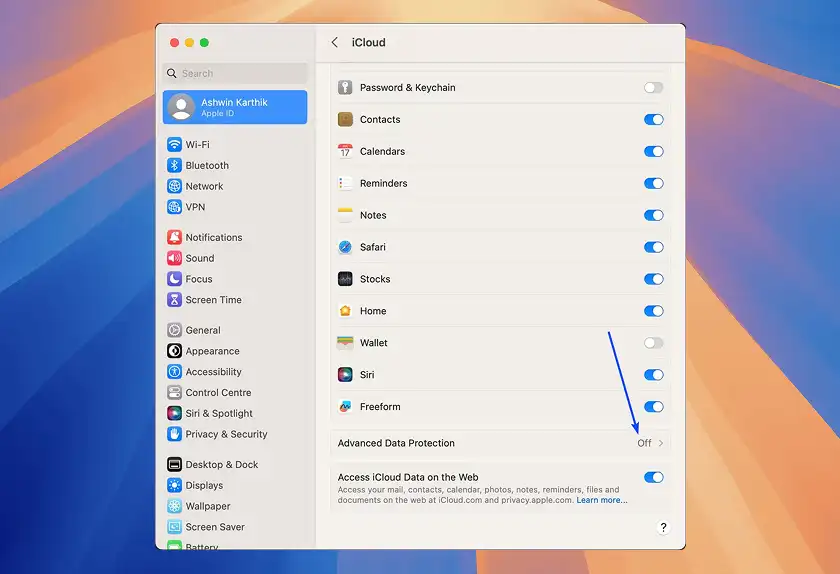Click the Reminders list icon
Screen dimensions: 840x574
tap(345, 183)
